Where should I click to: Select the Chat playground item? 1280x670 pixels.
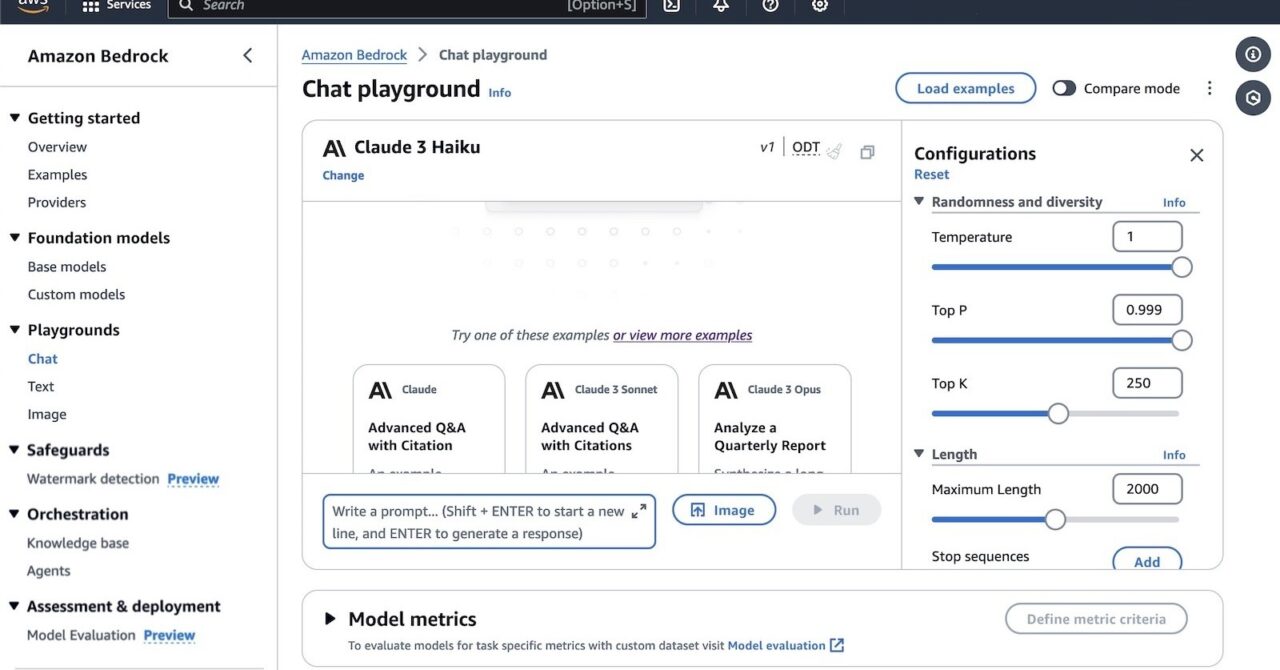43,359
